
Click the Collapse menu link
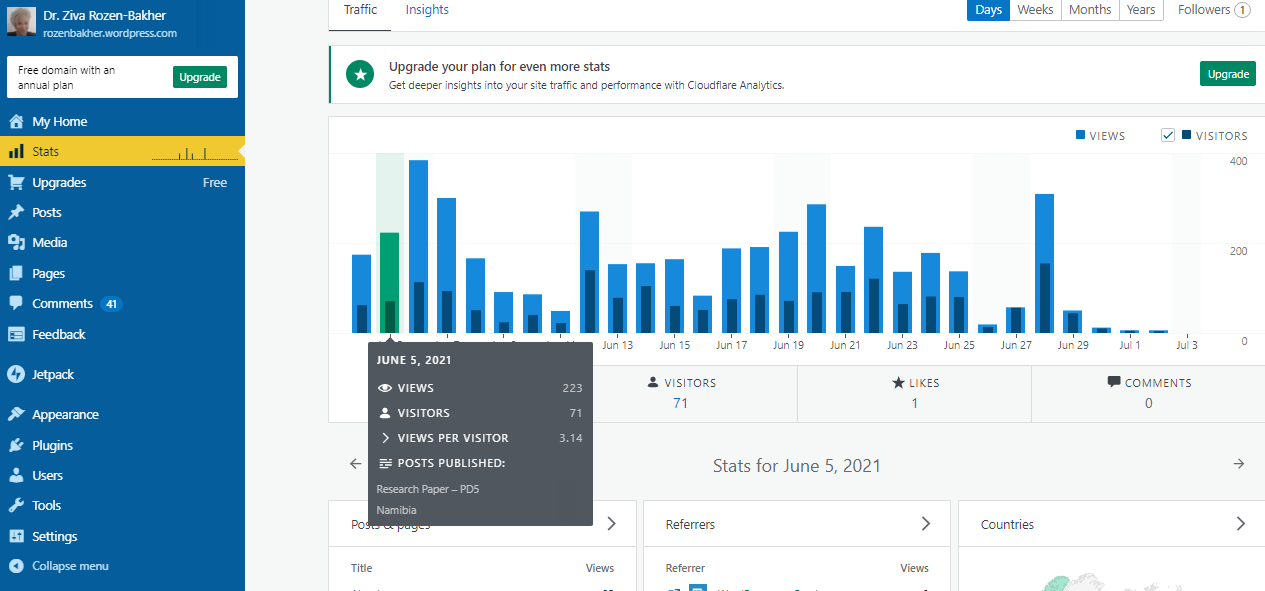(x=122, y=566)
